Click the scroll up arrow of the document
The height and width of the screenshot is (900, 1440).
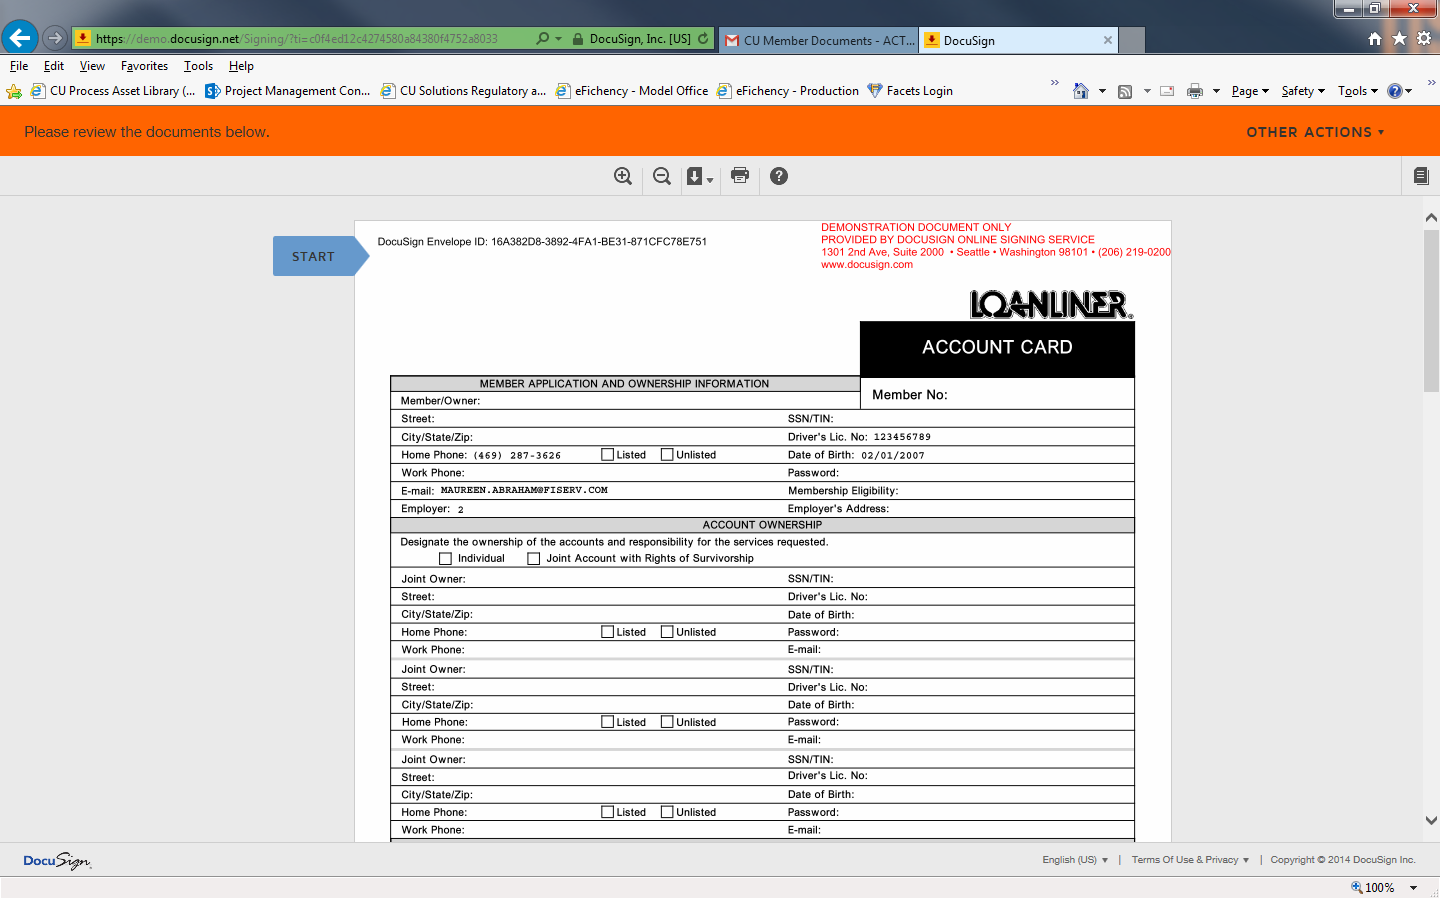(1431, 217)
